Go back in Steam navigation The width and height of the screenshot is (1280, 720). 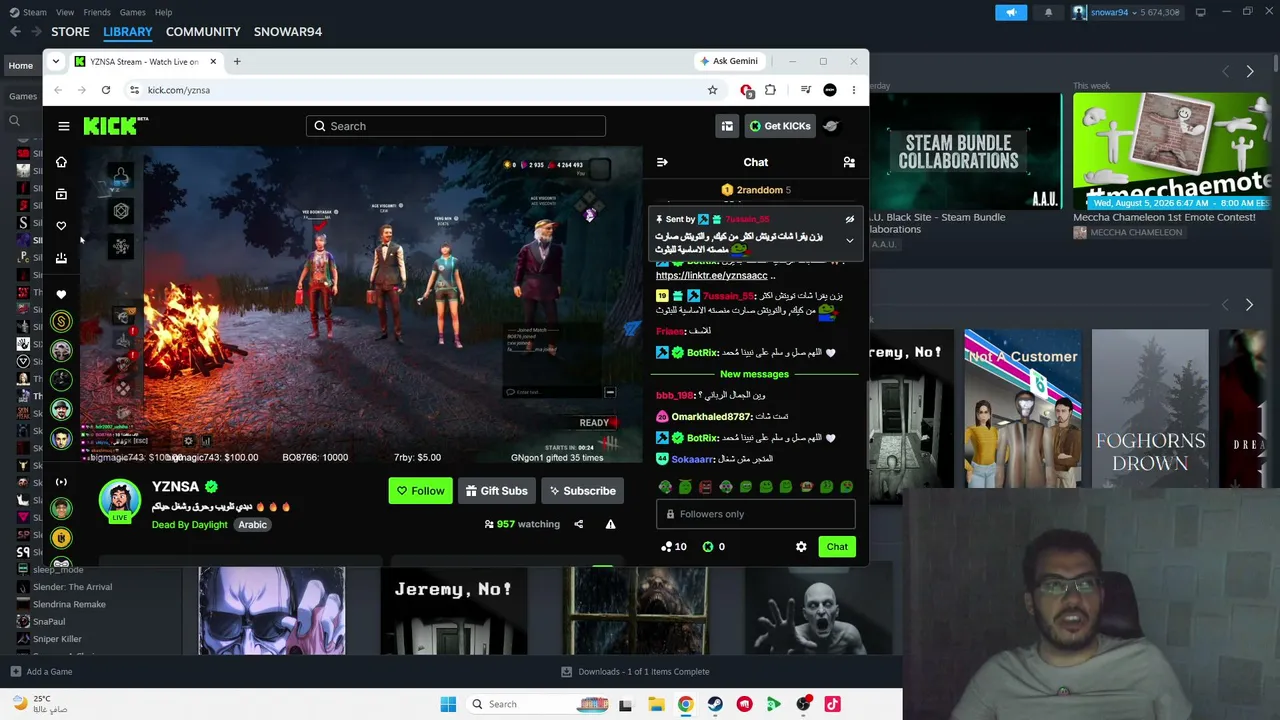click(15, 32)
